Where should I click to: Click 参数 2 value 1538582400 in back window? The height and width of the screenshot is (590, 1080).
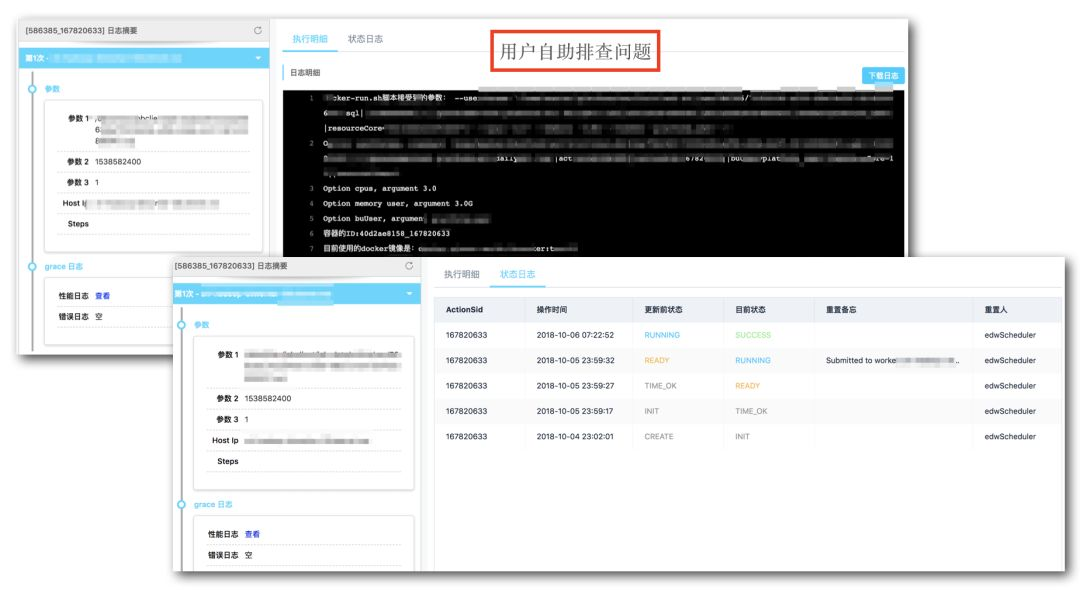pyautogui.click(x=118, y=162)
